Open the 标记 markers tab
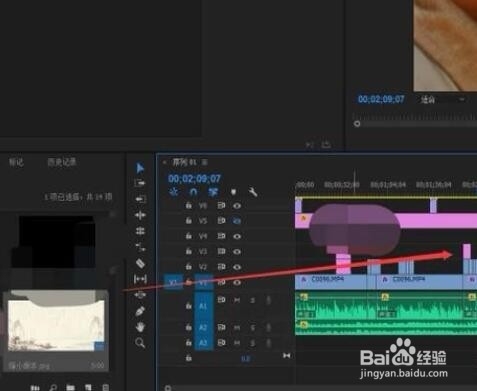Screen dimensions: 477x391 [x=16, y=162]
